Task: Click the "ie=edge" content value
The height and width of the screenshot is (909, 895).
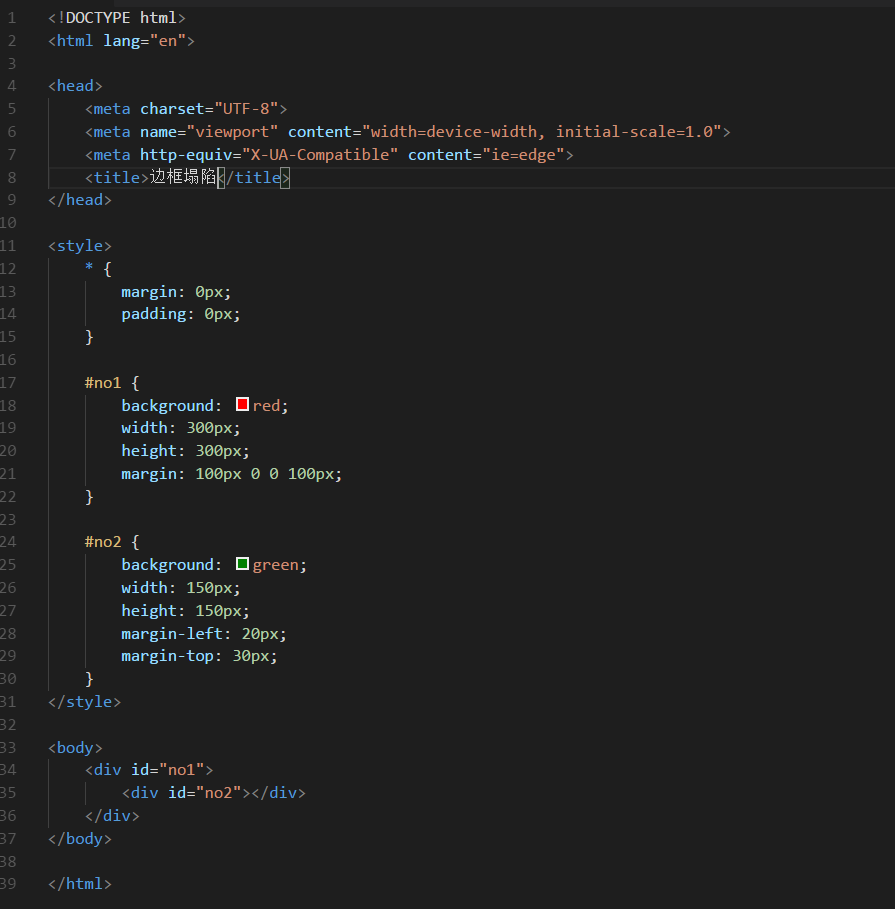Action: [x=524, y=155]
